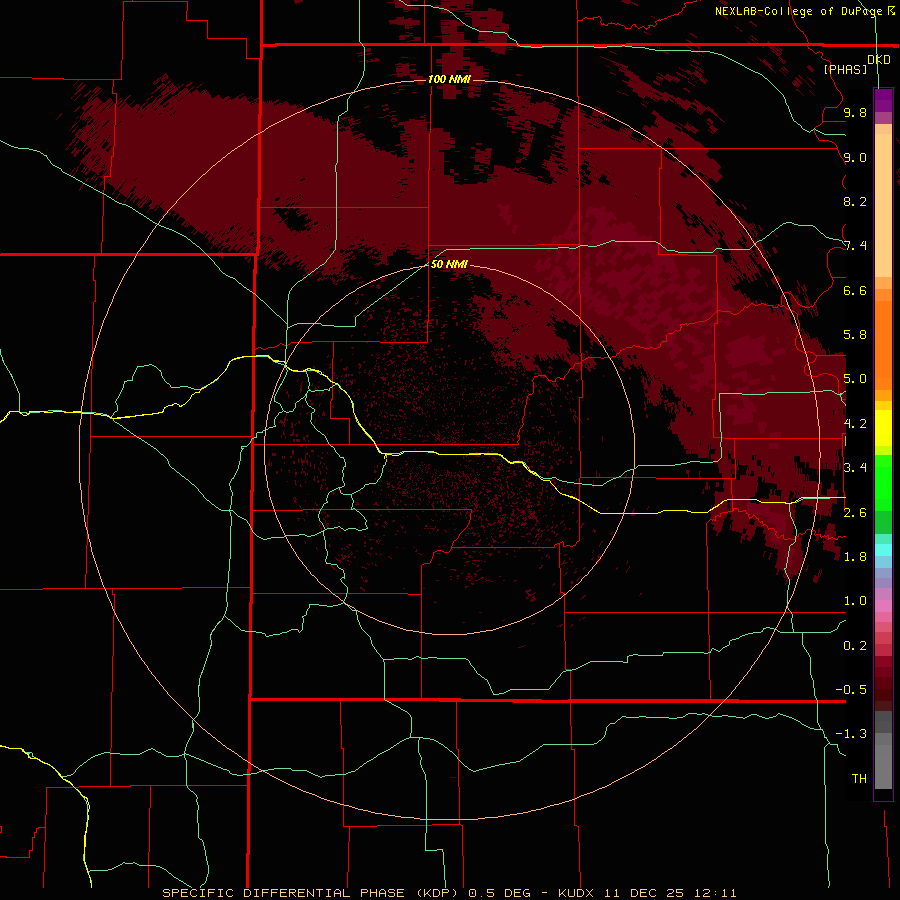Select the 1.8 scale value
The width and height of the screenshot is (900, 900).
(855, 557)
